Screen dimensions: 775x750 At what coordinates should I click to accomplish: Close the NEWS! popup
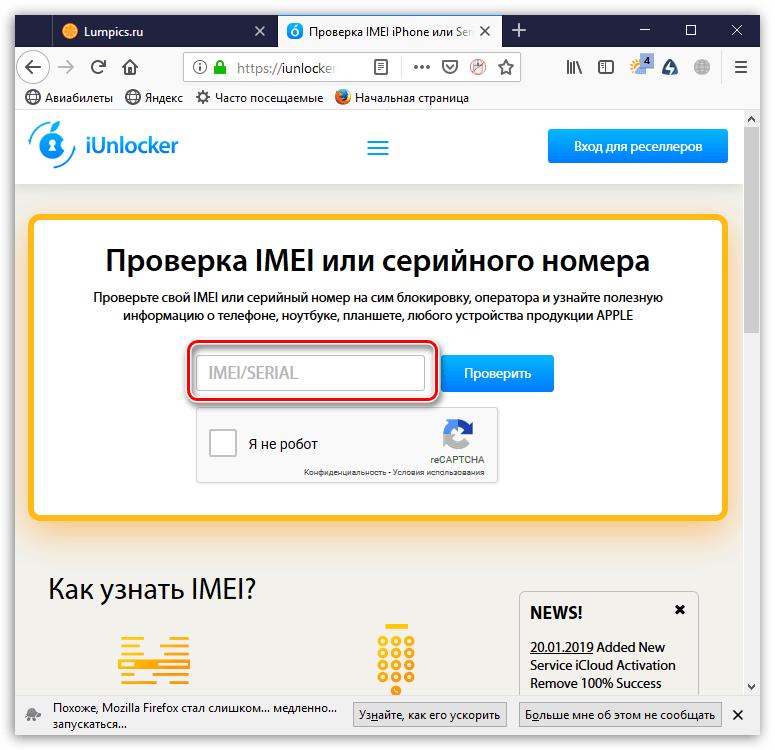pyautogui.click(x=680, y=610)
